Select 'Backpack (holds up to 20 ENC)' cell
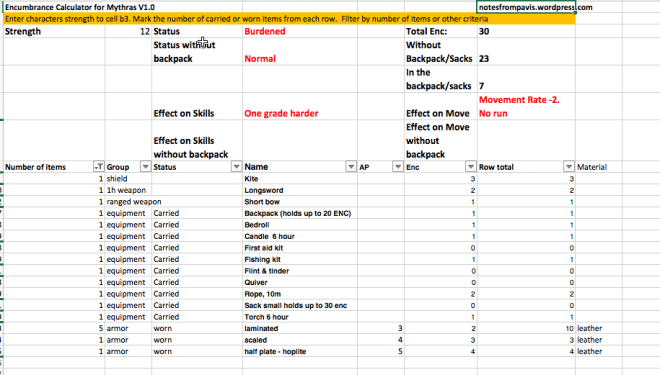The width and height of the screenshot is (660, 375). point(300,213)
